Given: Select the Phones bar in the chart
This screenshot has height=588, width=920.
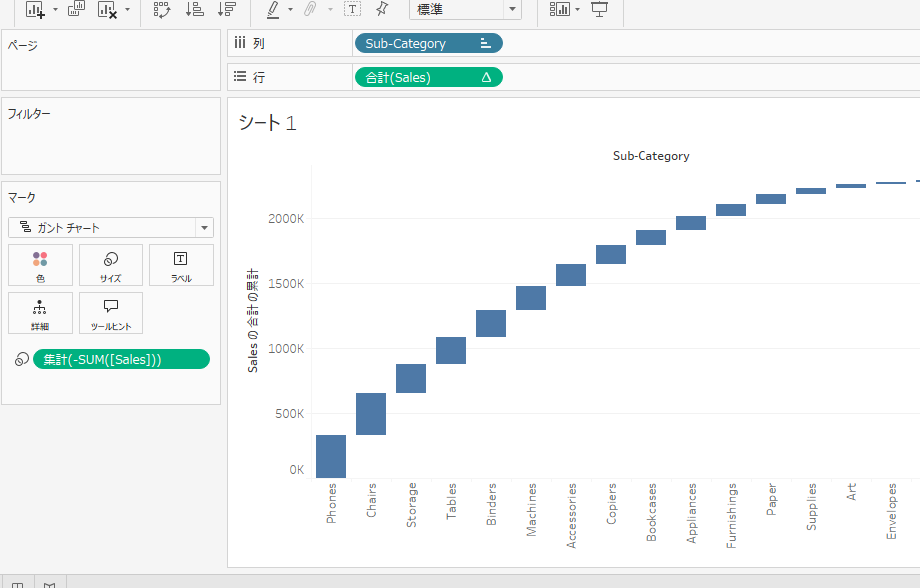Looking at the screenshot, I should [x=331, y=456].
